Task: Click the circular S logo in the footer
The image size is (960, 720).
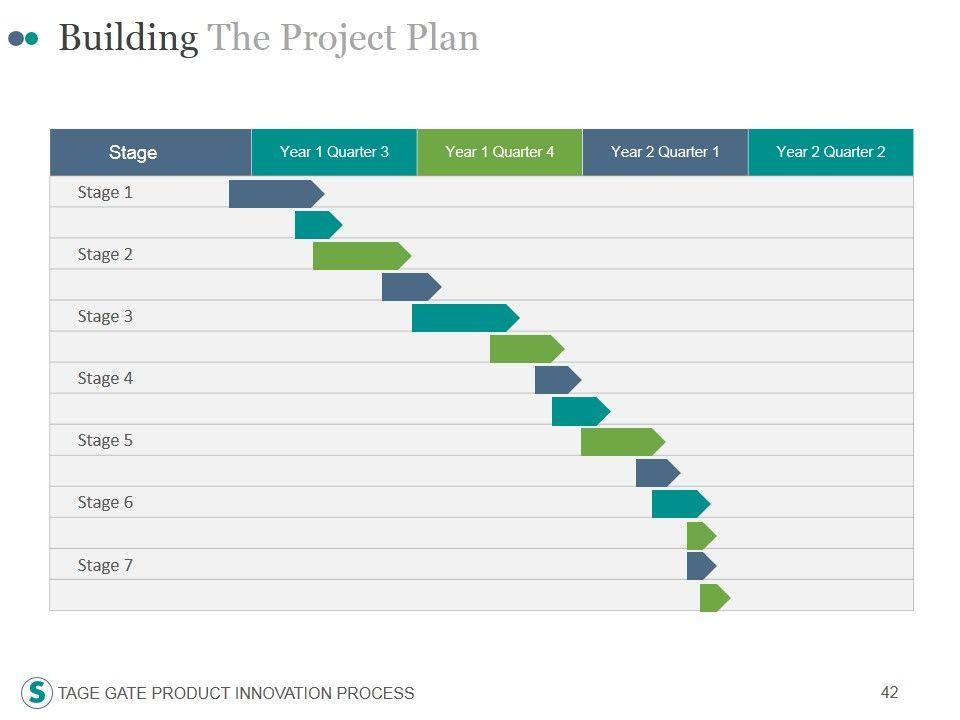Action: click(37, 692)
